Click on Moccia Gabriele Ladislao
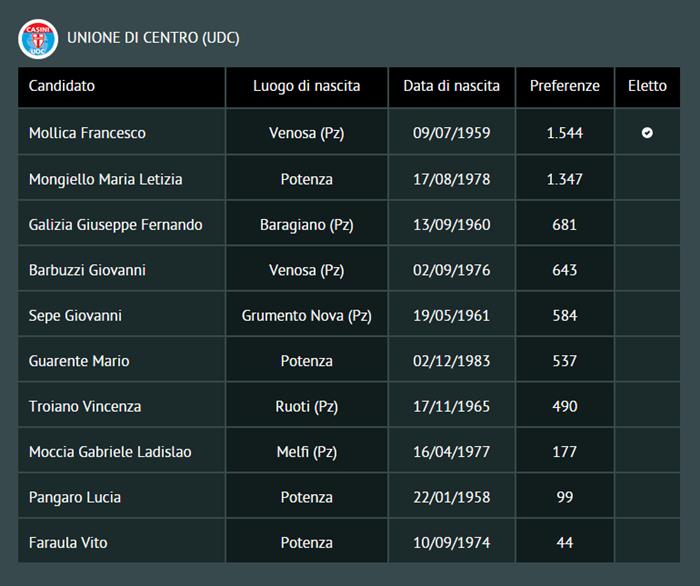 click(x=110, y=452)
